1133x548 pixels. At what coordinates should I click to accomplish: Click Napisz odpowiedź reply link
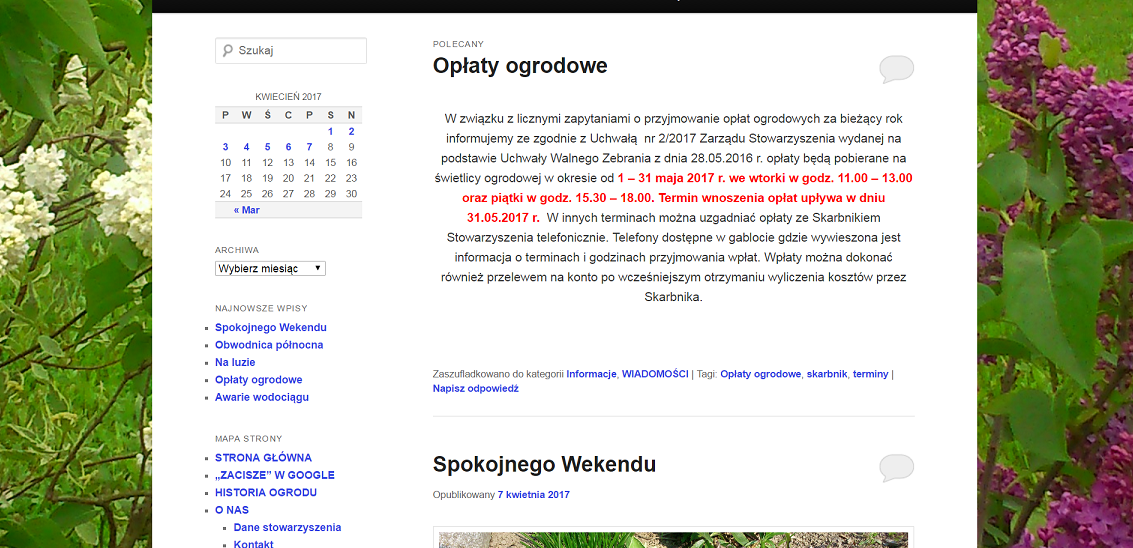click(475, 388)
